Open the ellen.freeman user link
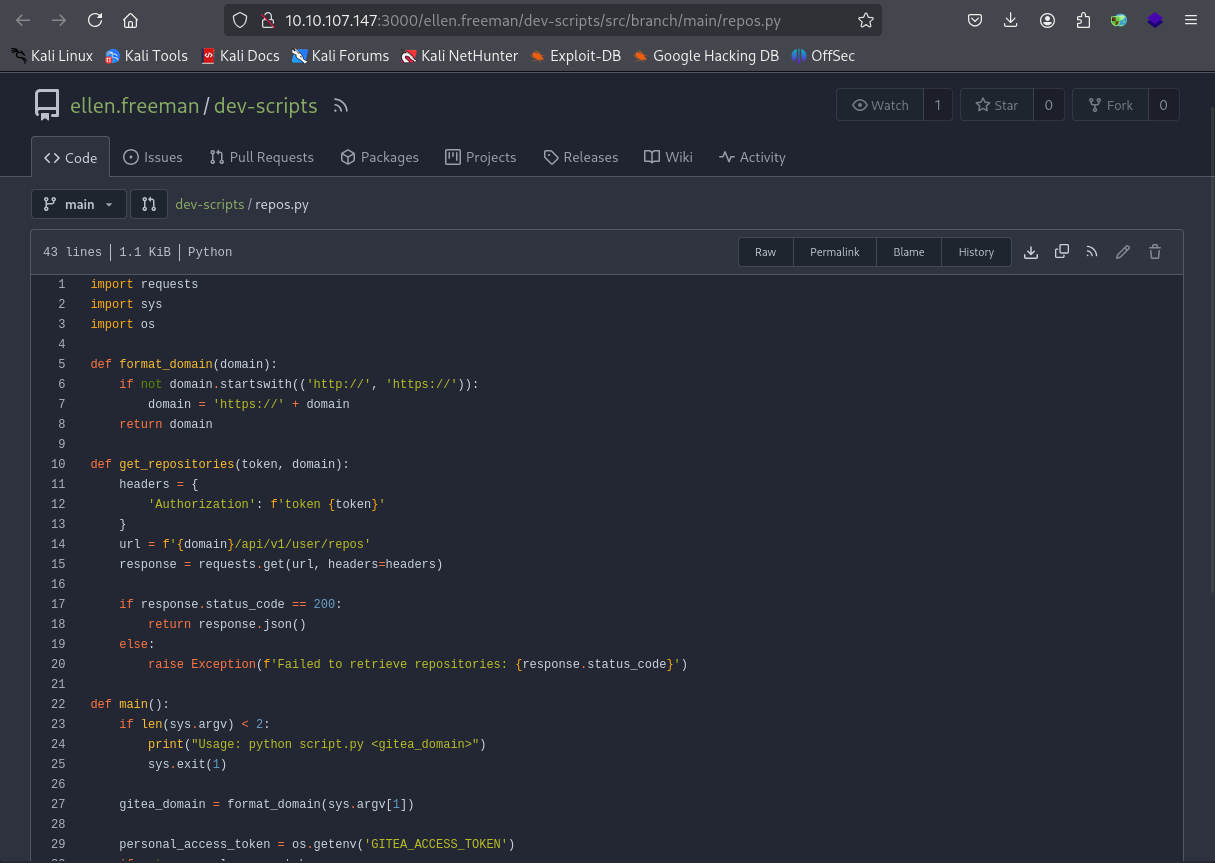 [134, 105]
